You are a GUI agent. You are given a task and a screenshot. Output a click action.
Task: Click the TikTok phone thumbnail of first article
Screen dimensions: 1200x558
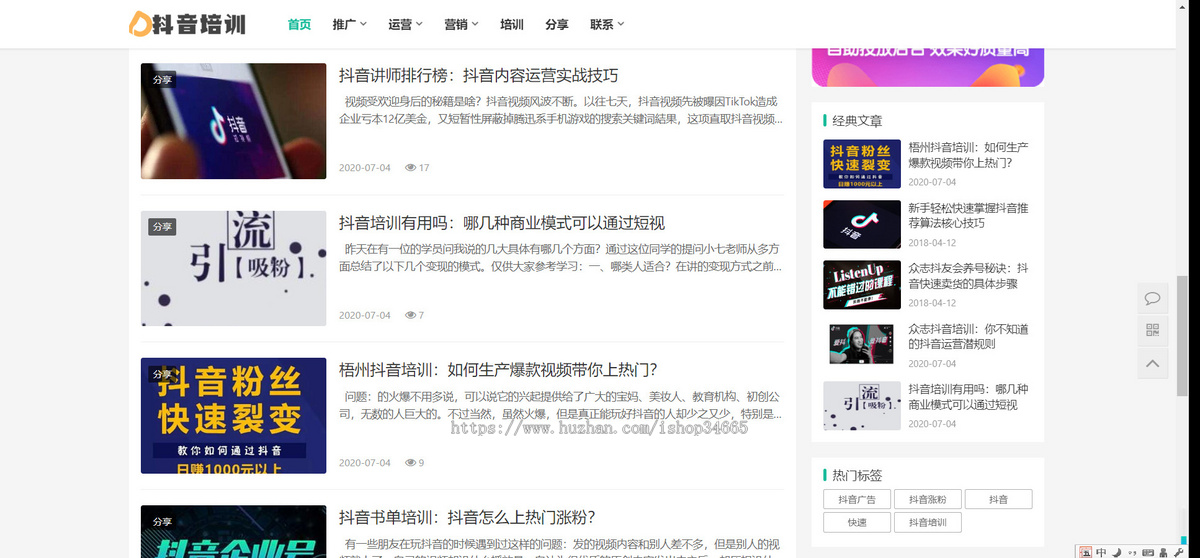click(233, 121)
